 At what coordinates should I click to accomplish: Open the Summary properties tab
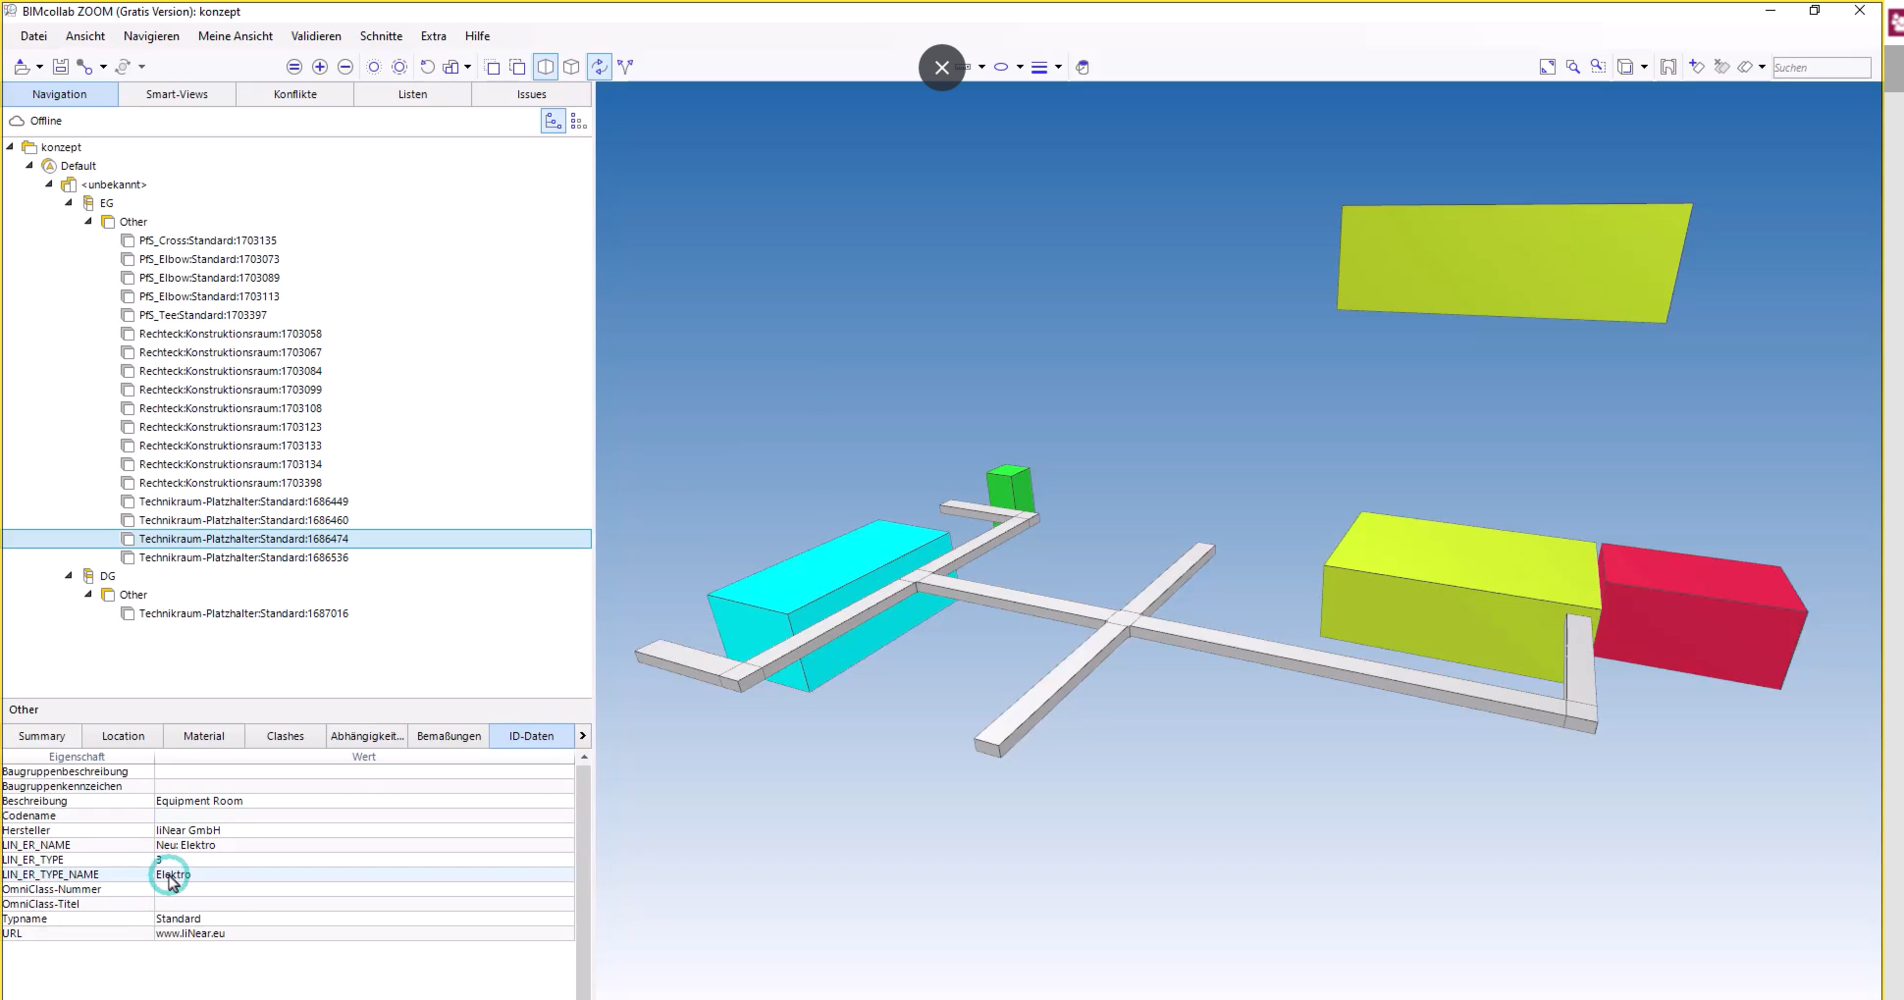click(x=42, y=736)
